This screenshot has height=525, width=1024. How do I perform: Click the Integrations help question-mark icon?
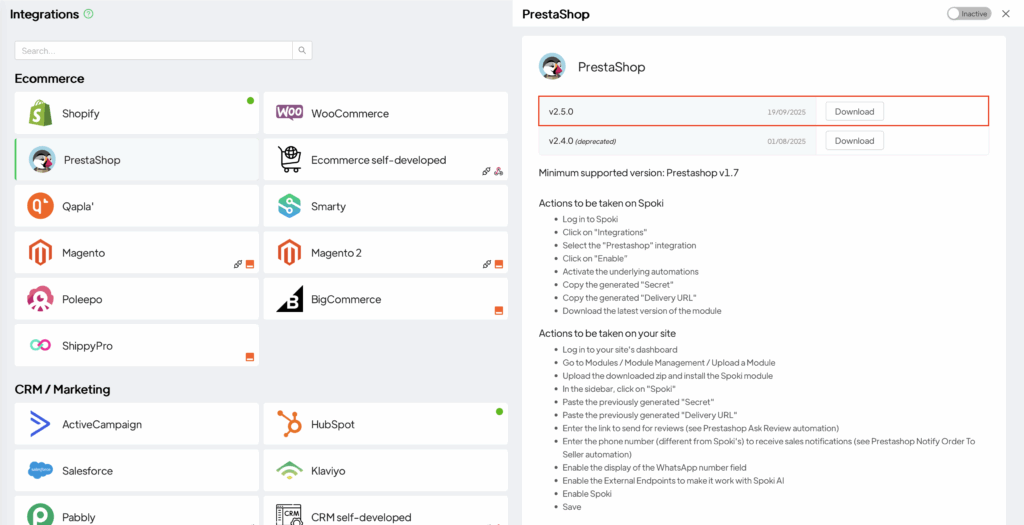coord(89,14)
